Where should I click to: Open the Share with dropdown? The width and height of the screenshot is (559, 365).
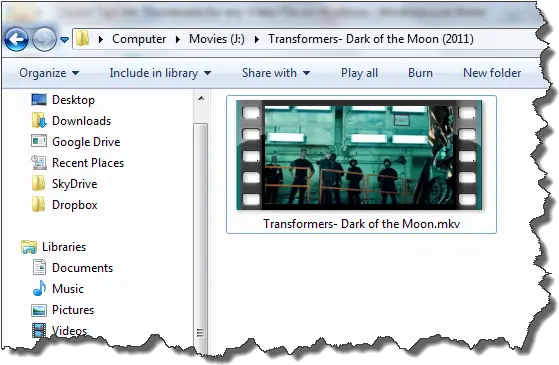pyautogui.click(x=276, y=73)
